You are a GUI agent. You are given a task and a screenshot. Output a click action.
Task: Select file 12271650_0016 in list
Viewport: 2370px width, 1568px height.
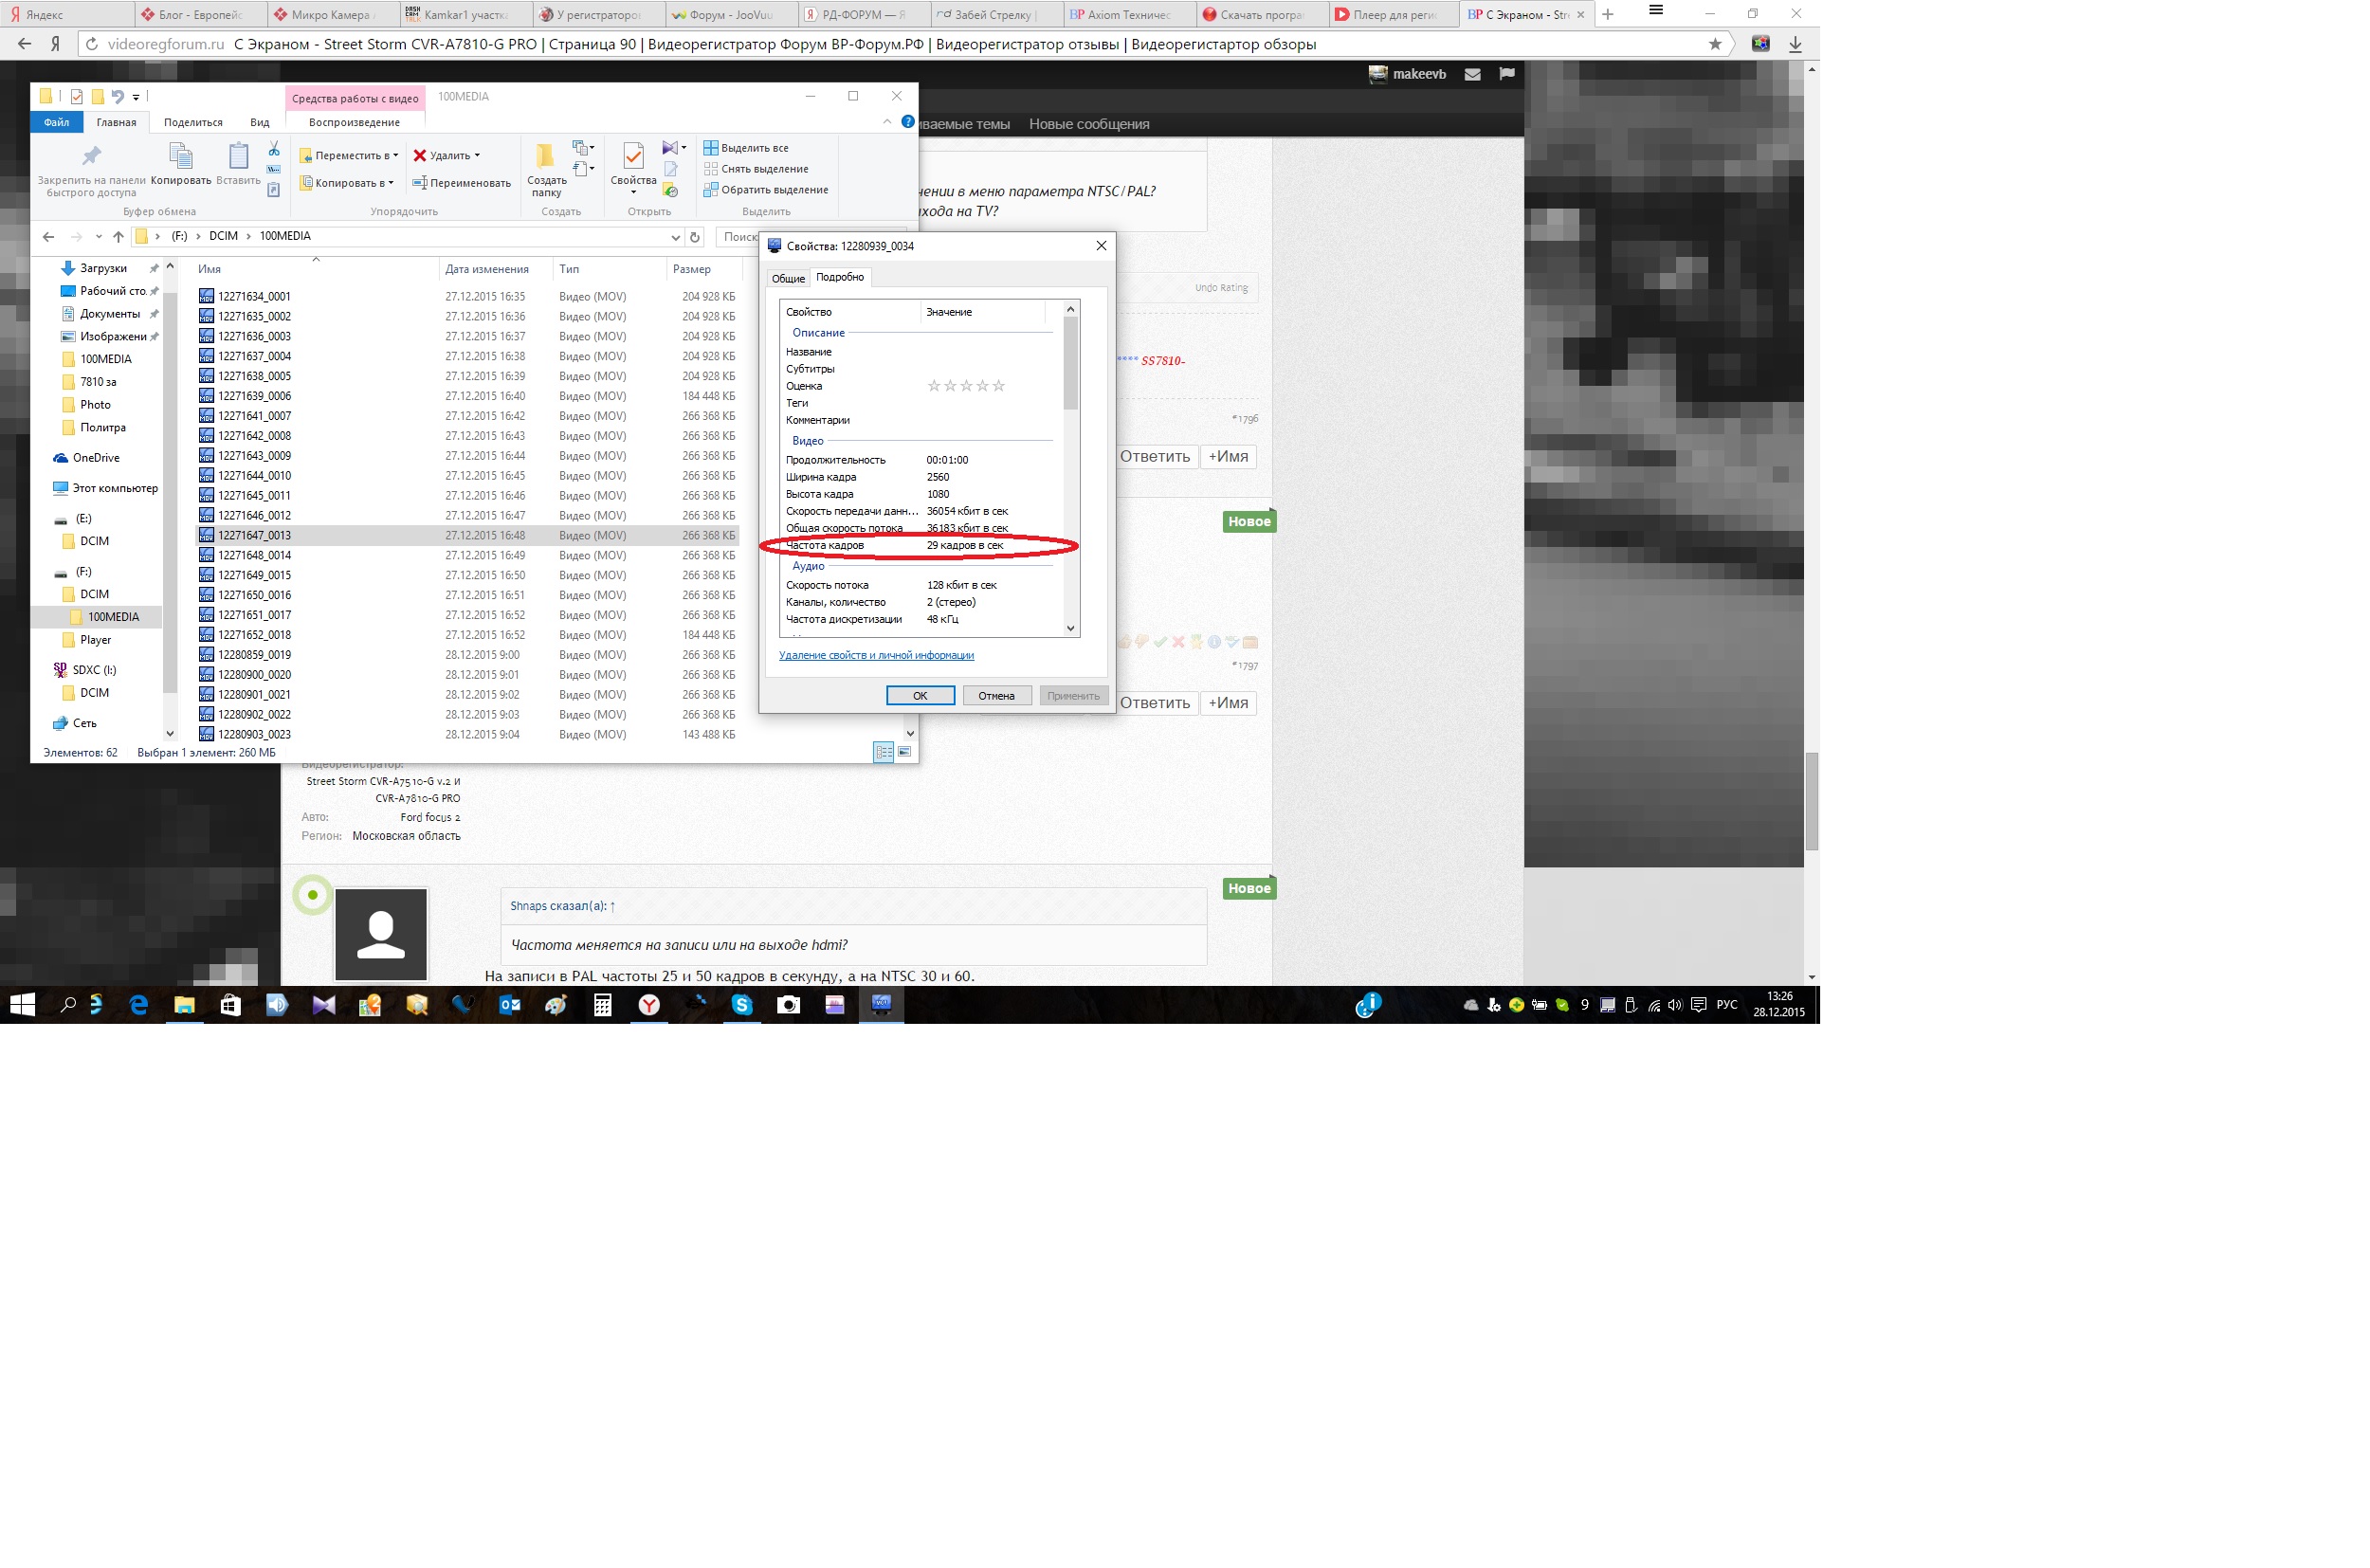pyautogui.click(x=255, y=595)
